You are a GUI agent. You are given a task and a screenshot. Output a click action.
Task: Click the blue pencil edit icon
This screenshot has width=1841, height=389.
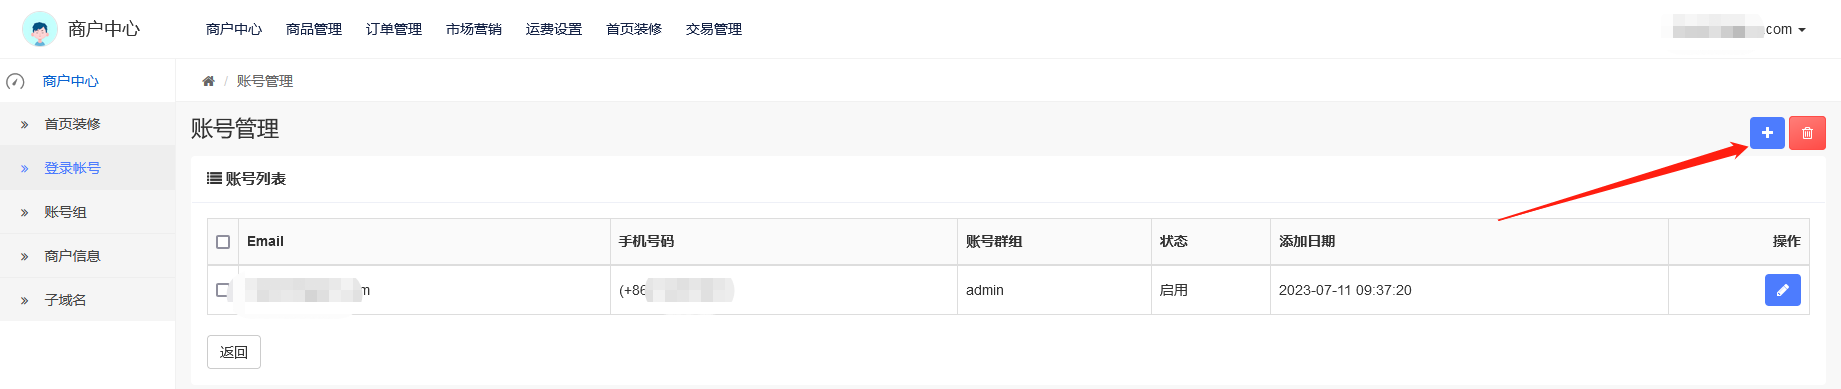[1783, 290]
